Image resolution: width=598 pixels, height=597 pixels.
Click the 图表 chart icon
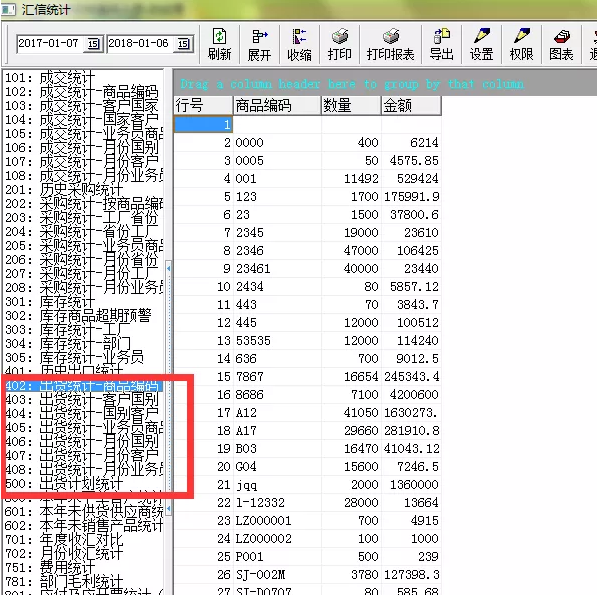click(x=561, y=44)
